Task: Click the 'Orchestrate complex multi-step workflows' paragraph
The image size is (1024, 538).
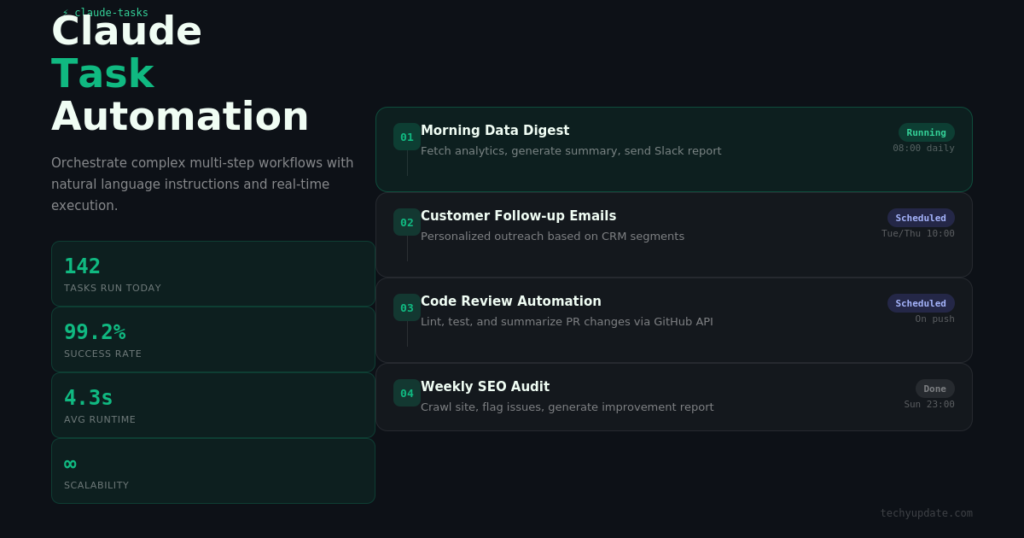Action: [202, 184]
